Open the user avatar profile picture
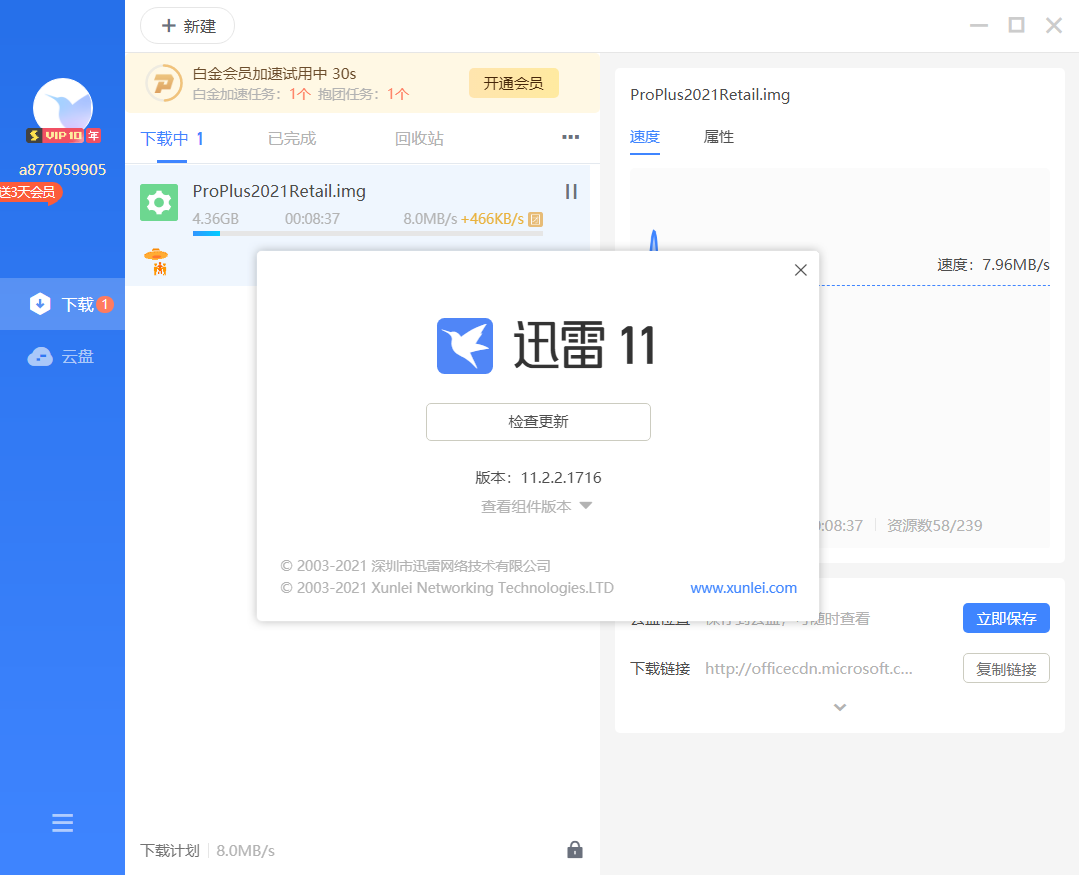 click(x=63, y=107)
